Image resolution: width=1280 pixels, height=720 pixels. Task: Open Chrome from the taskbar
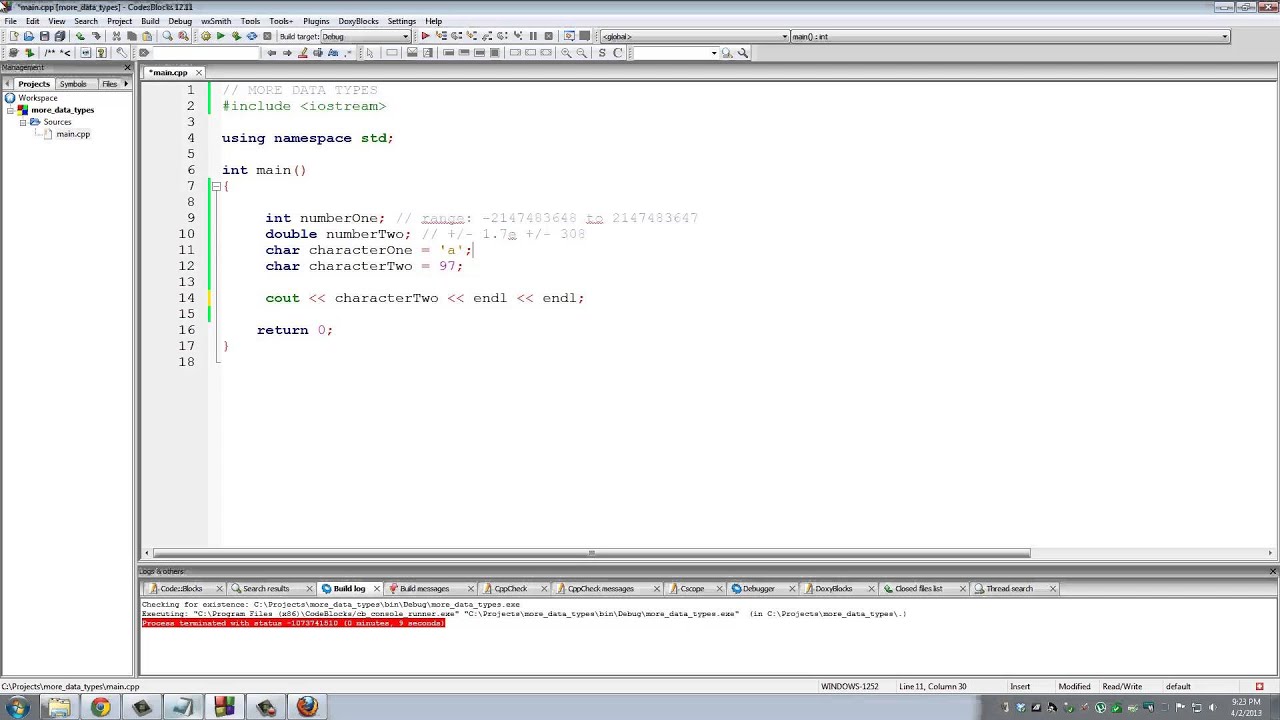click(100, 708)
